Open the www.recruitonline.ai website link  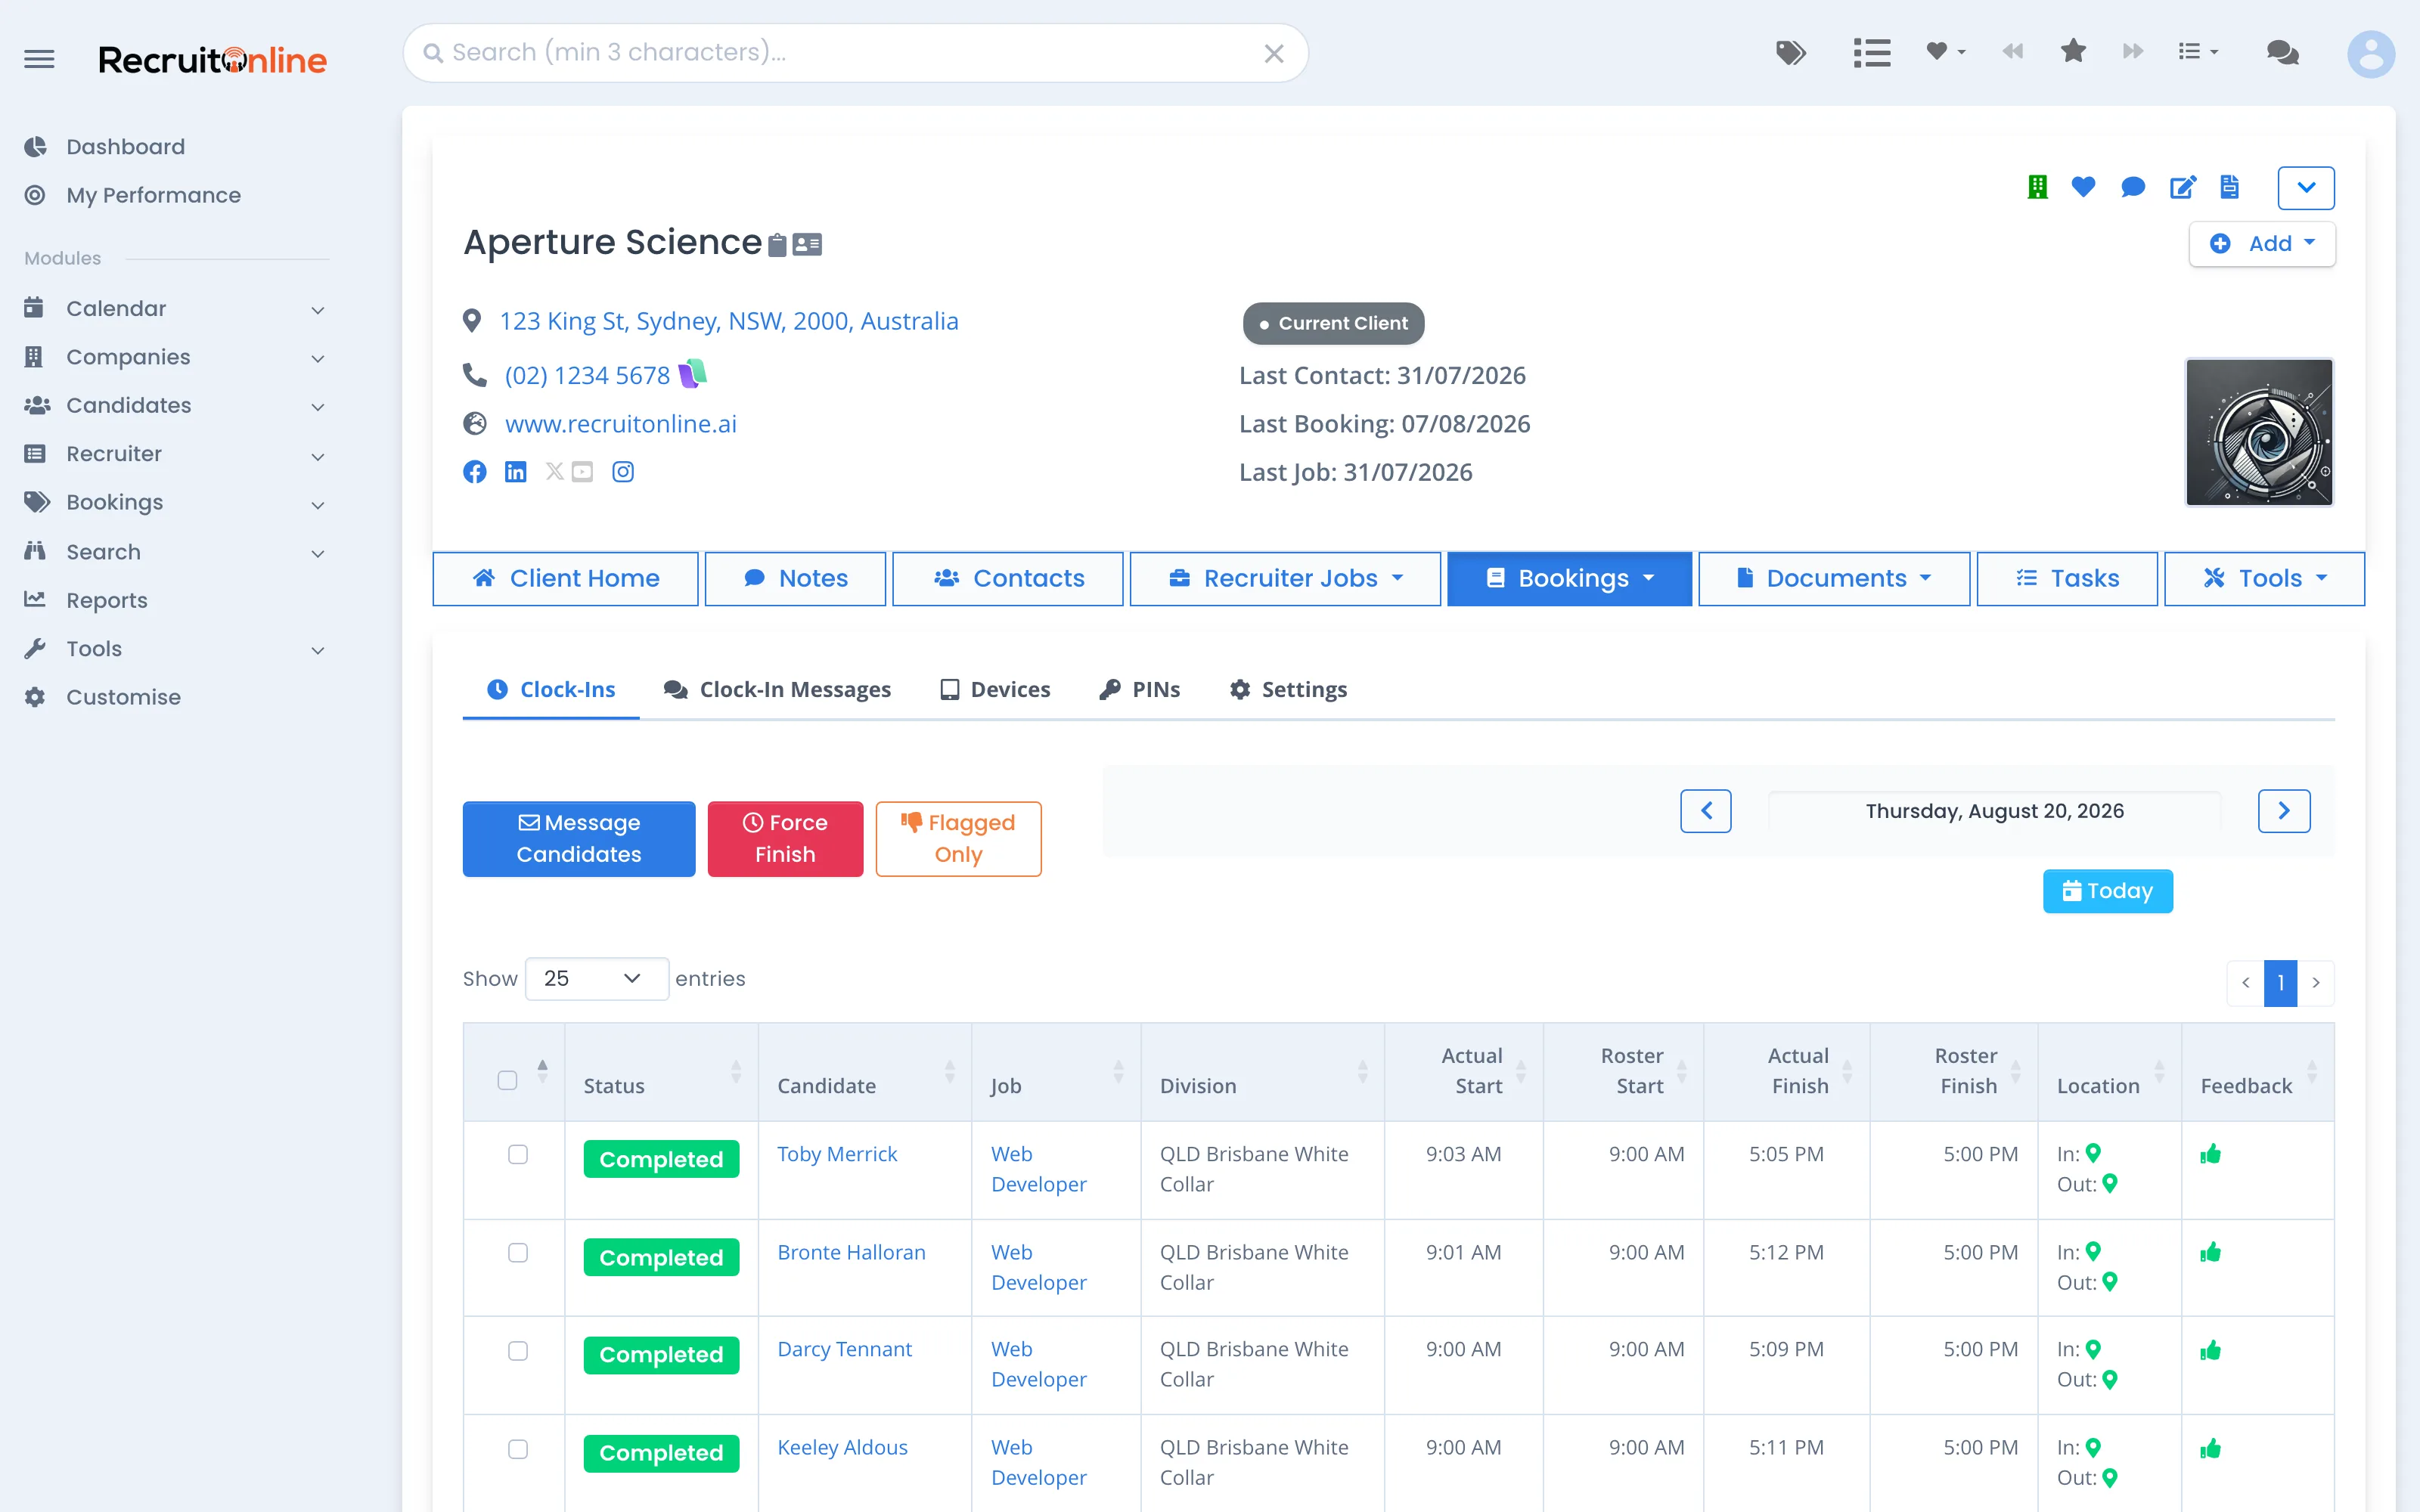621,424
